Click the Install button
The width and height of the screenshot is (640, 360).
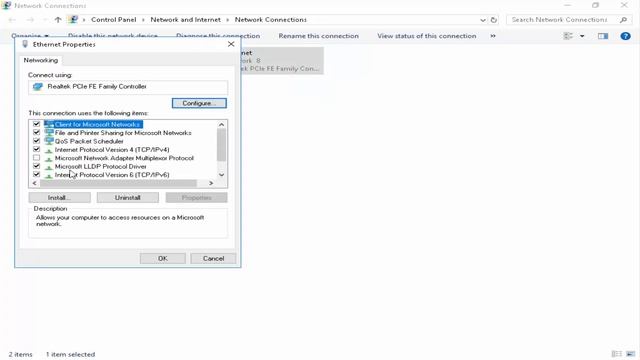60,198
